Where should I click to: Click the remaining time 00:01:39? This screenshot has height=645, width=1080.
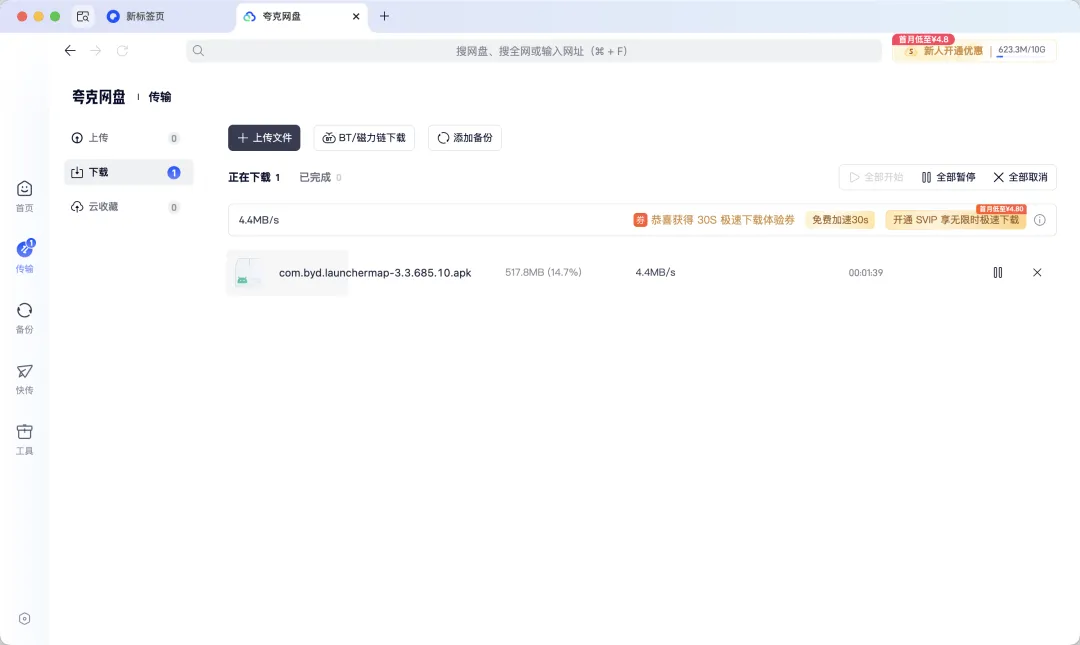[x=866, y=273]
